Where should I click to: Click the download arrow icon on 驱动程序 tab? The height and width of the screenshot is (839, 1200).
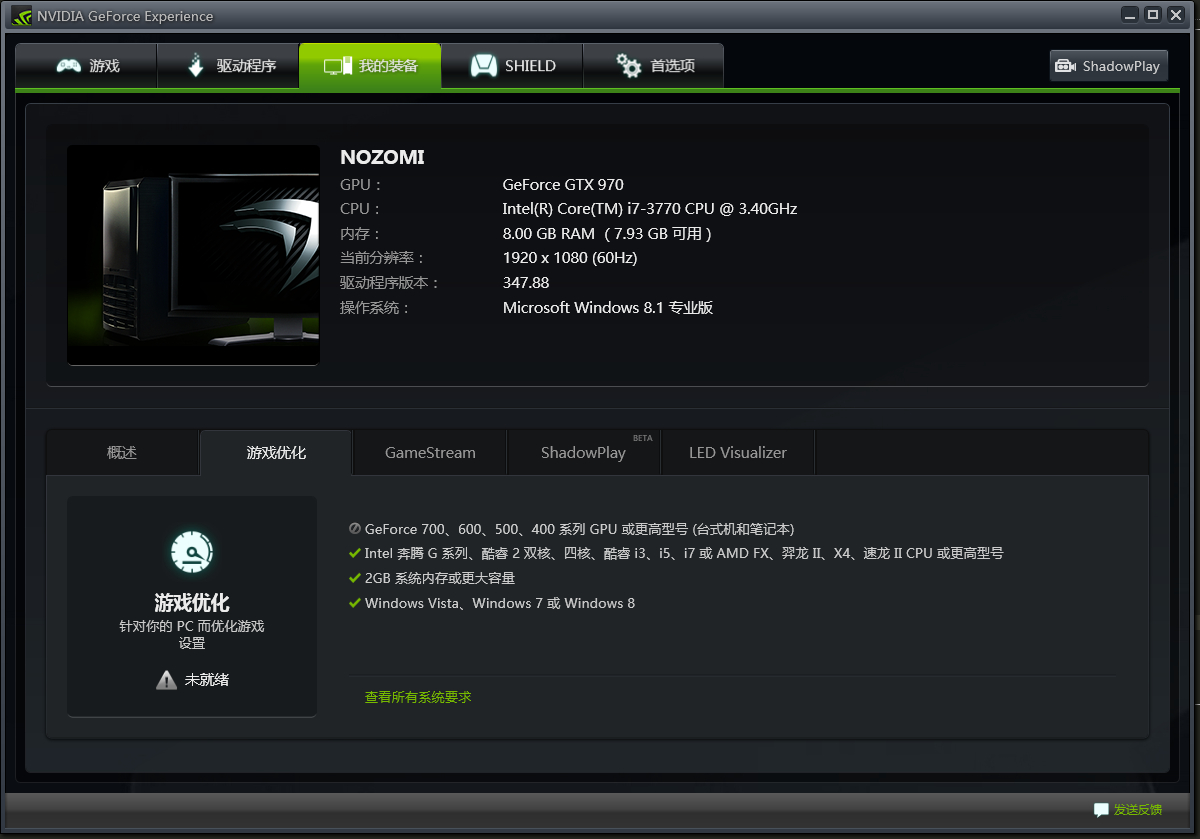tap(197, 65)
